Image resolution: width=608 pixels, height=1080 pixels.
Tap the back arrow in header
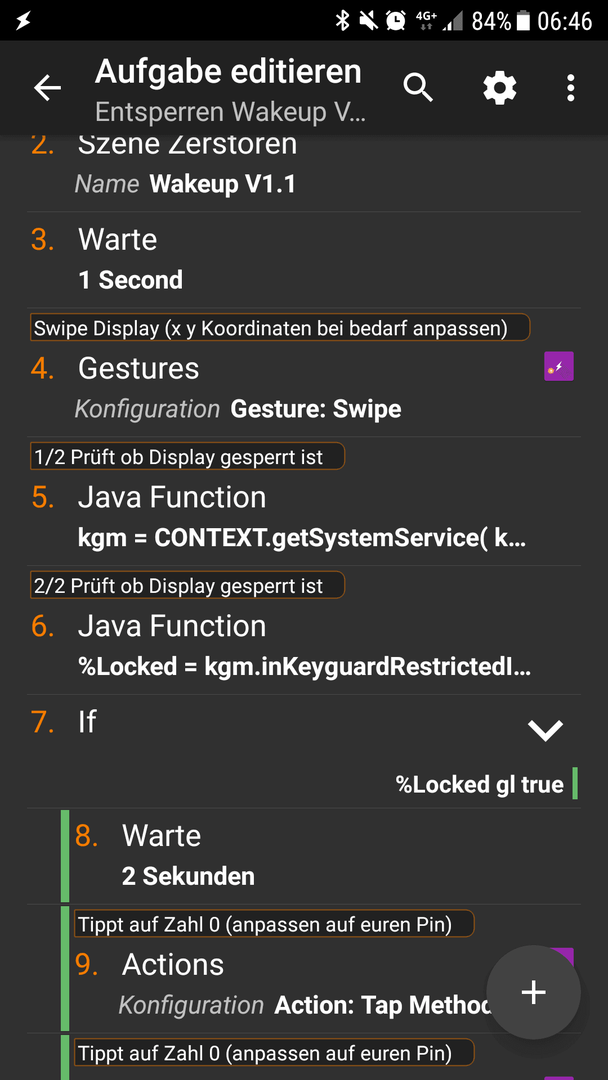[47, 88]
